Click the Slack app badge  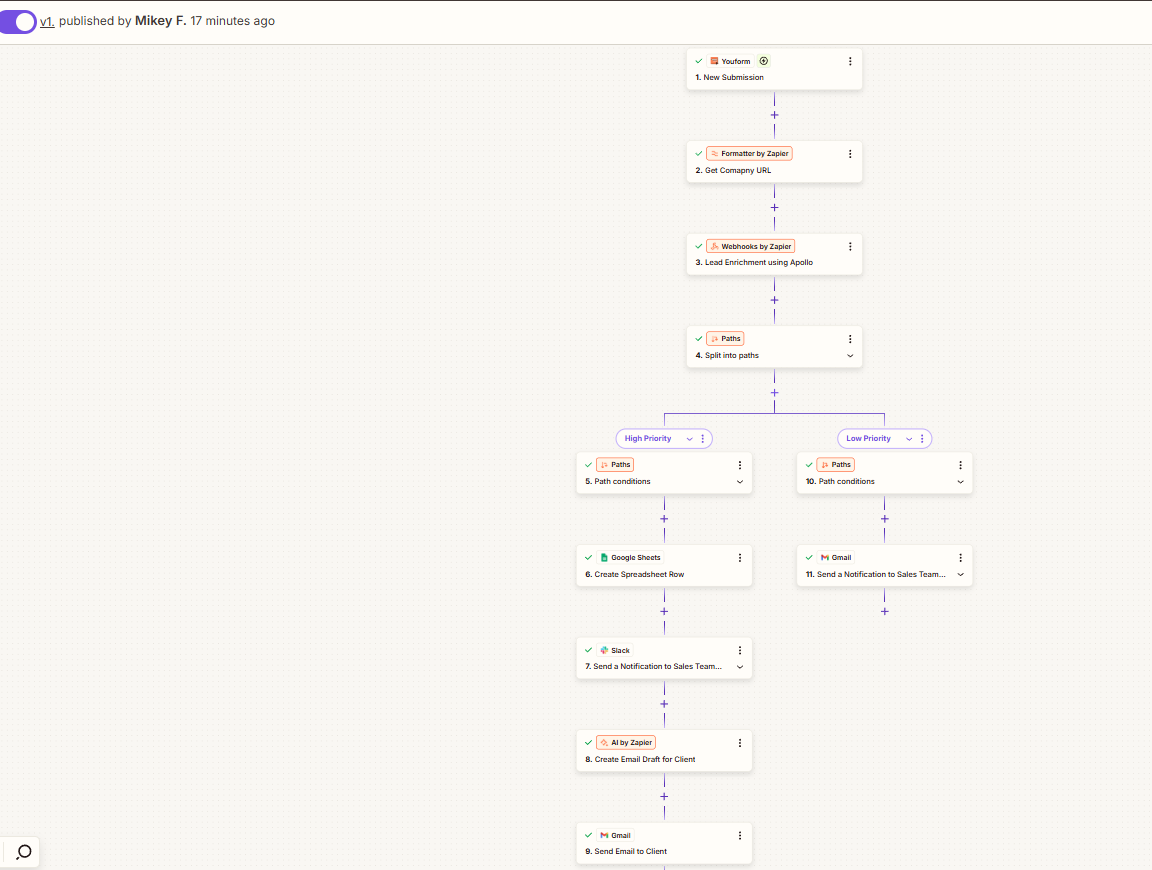(614, 650)
